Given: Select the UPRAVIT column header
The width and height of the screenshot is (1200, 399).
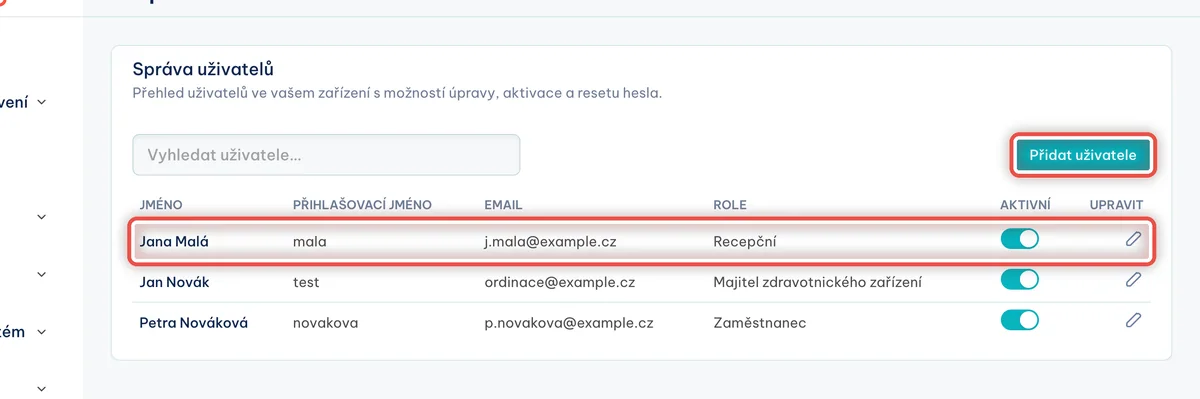Looking at the screenshot, I should [1116, 205].
